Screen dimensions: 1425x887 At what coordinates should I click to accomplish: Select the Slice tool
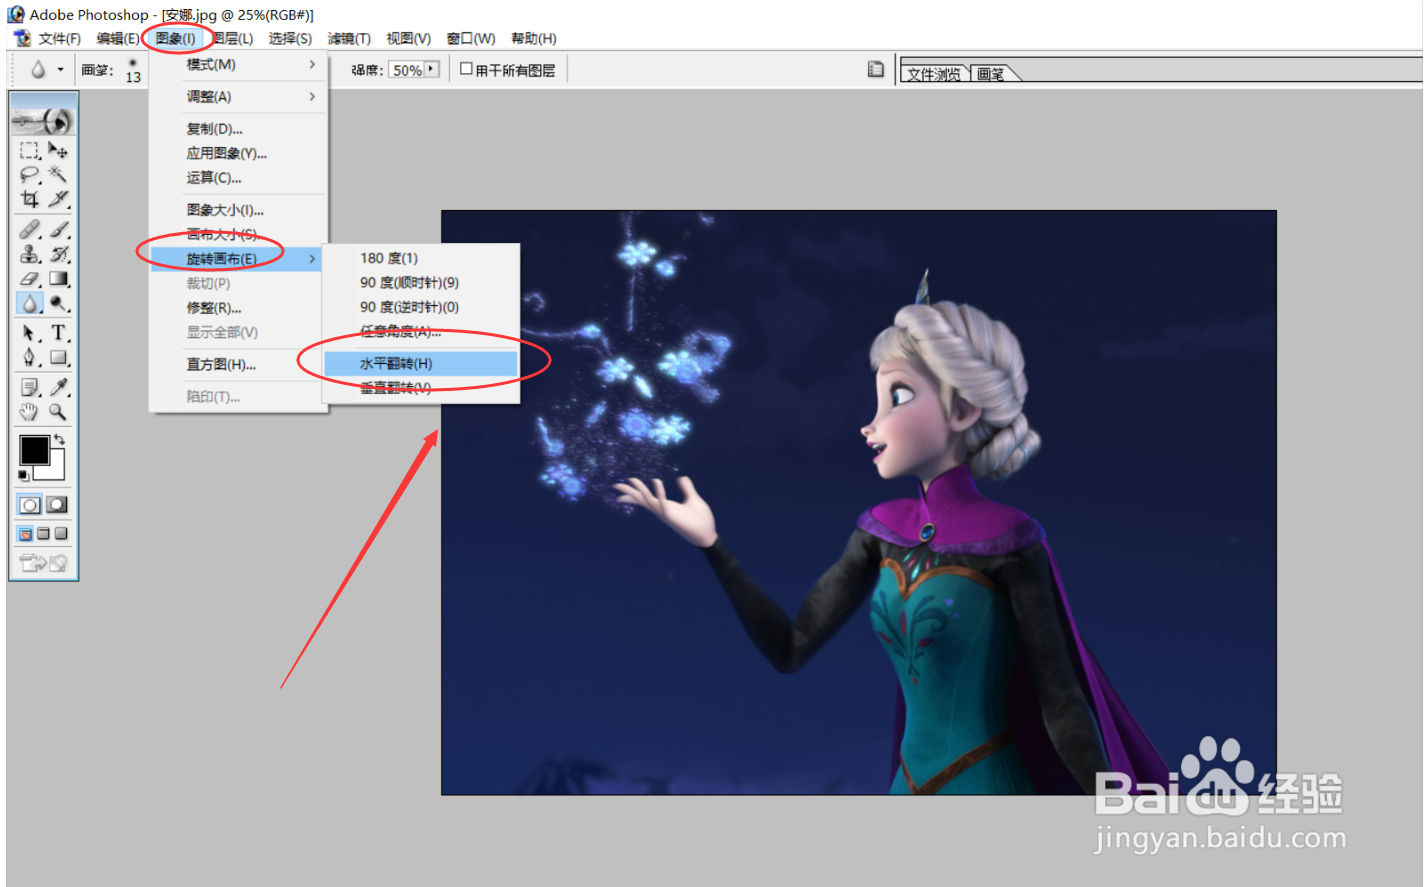58,199
